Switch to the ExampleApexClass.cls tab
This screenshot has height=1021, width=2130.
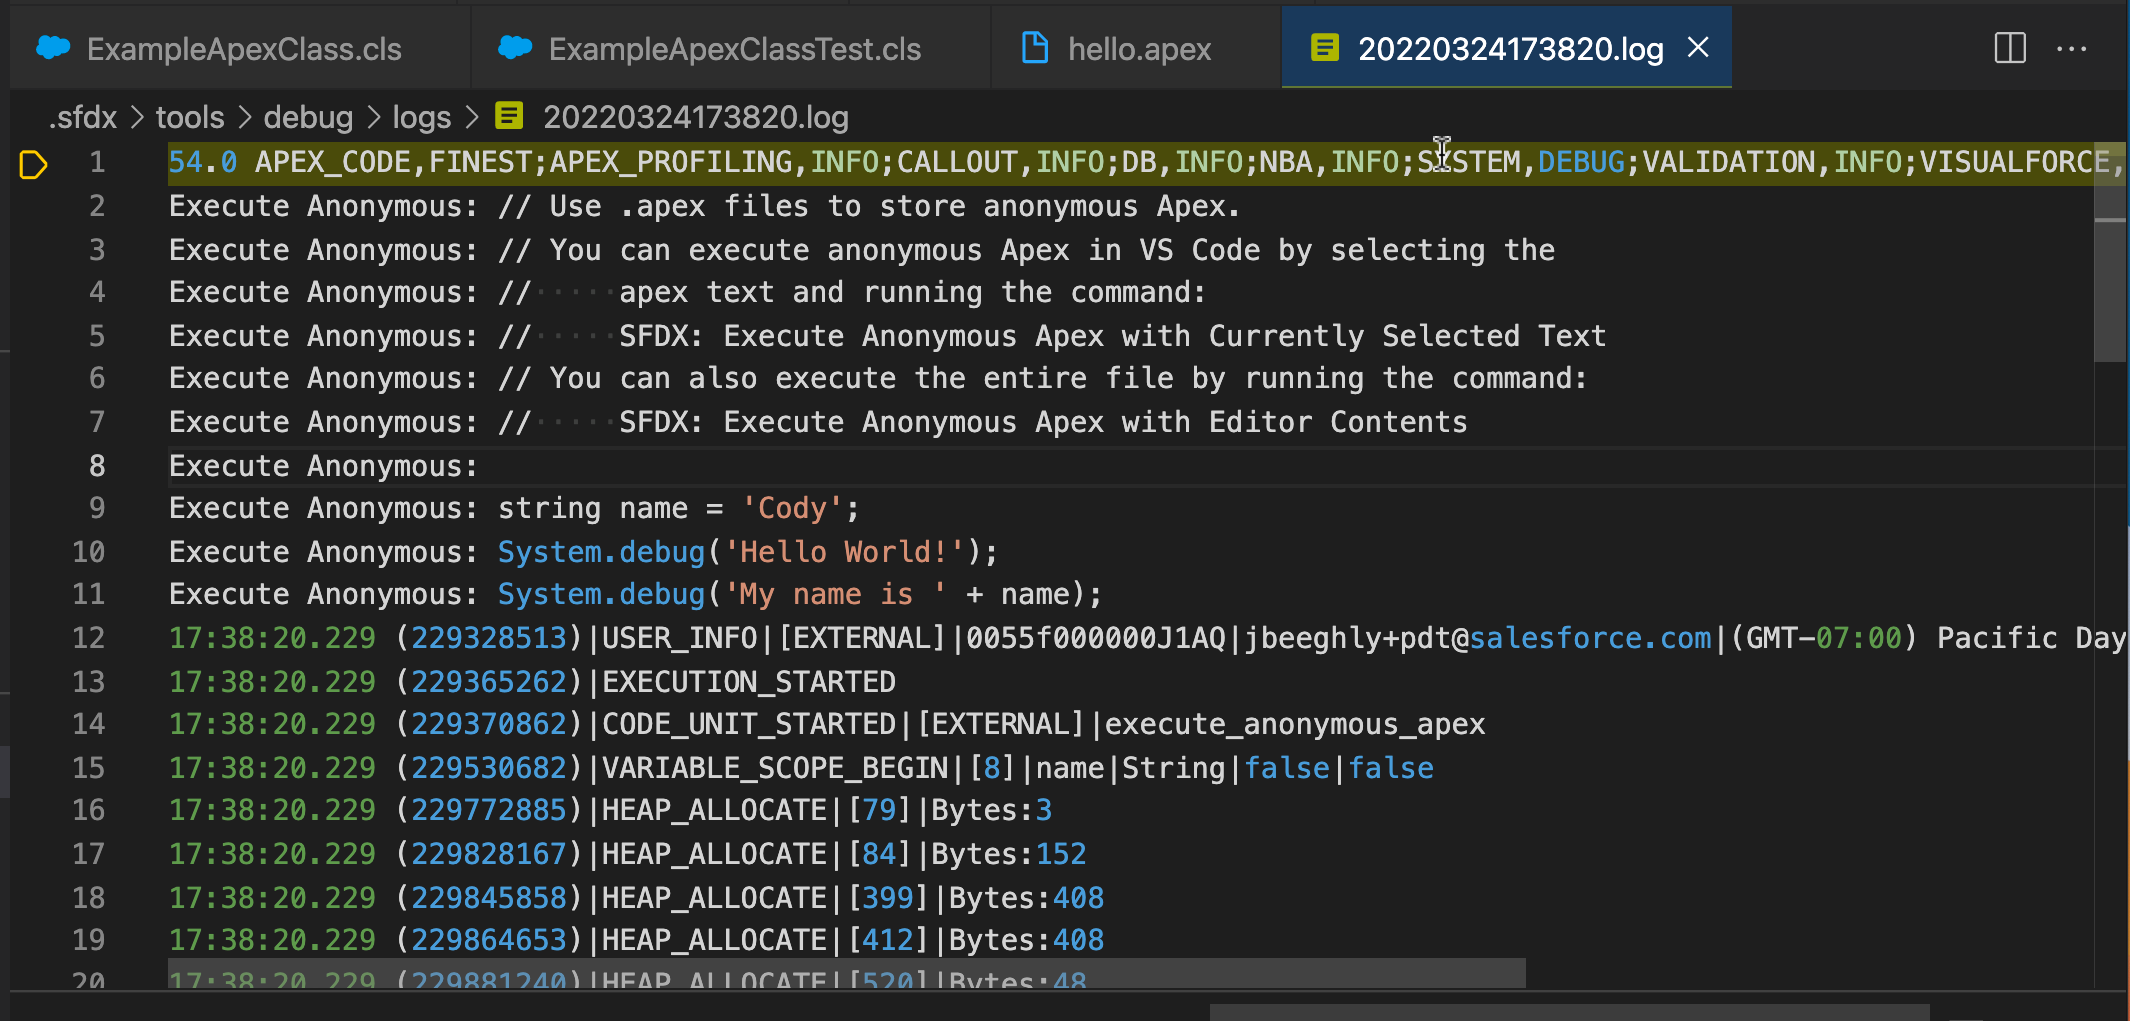coord(243,48)
